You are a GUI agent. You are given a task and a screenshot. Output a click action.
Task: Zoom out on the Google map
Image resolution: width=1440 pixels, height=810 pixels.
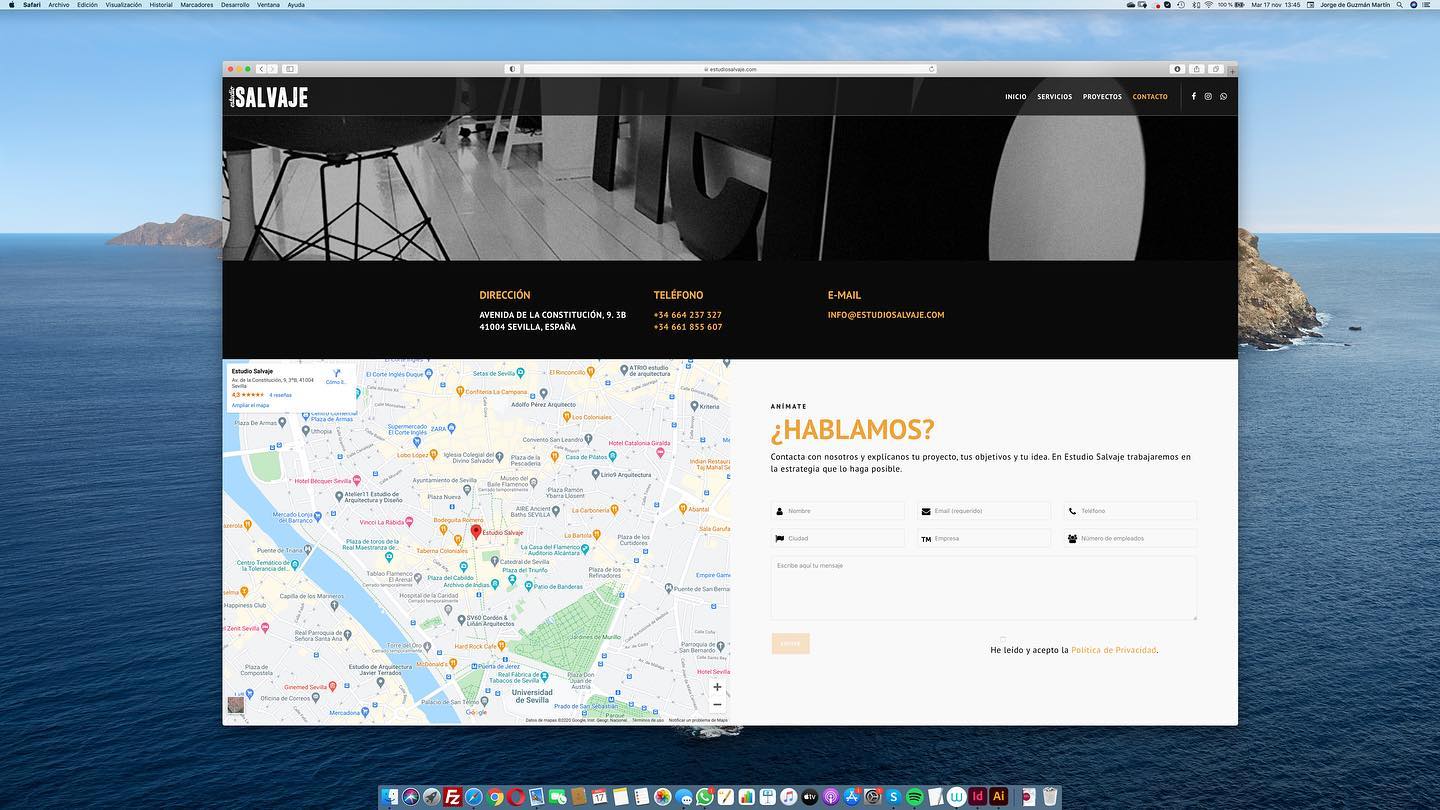pos(717,704)
